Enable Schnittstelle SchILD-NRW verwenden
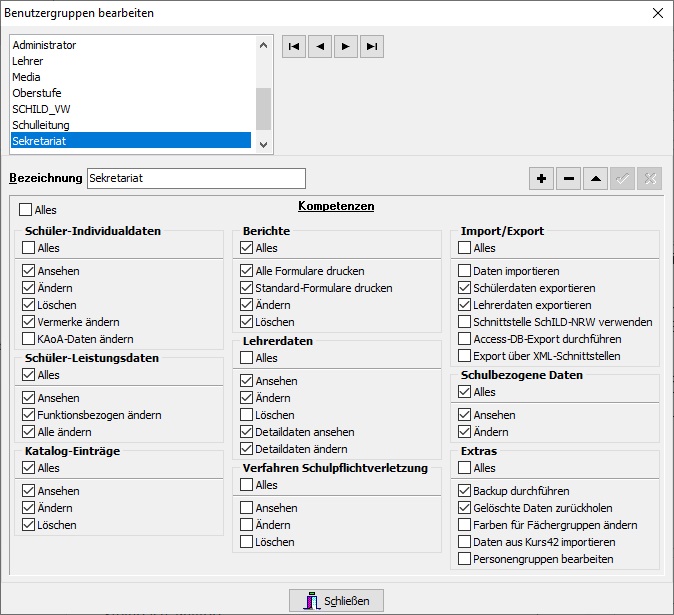674x615 pixels. [x=464, y=321]
